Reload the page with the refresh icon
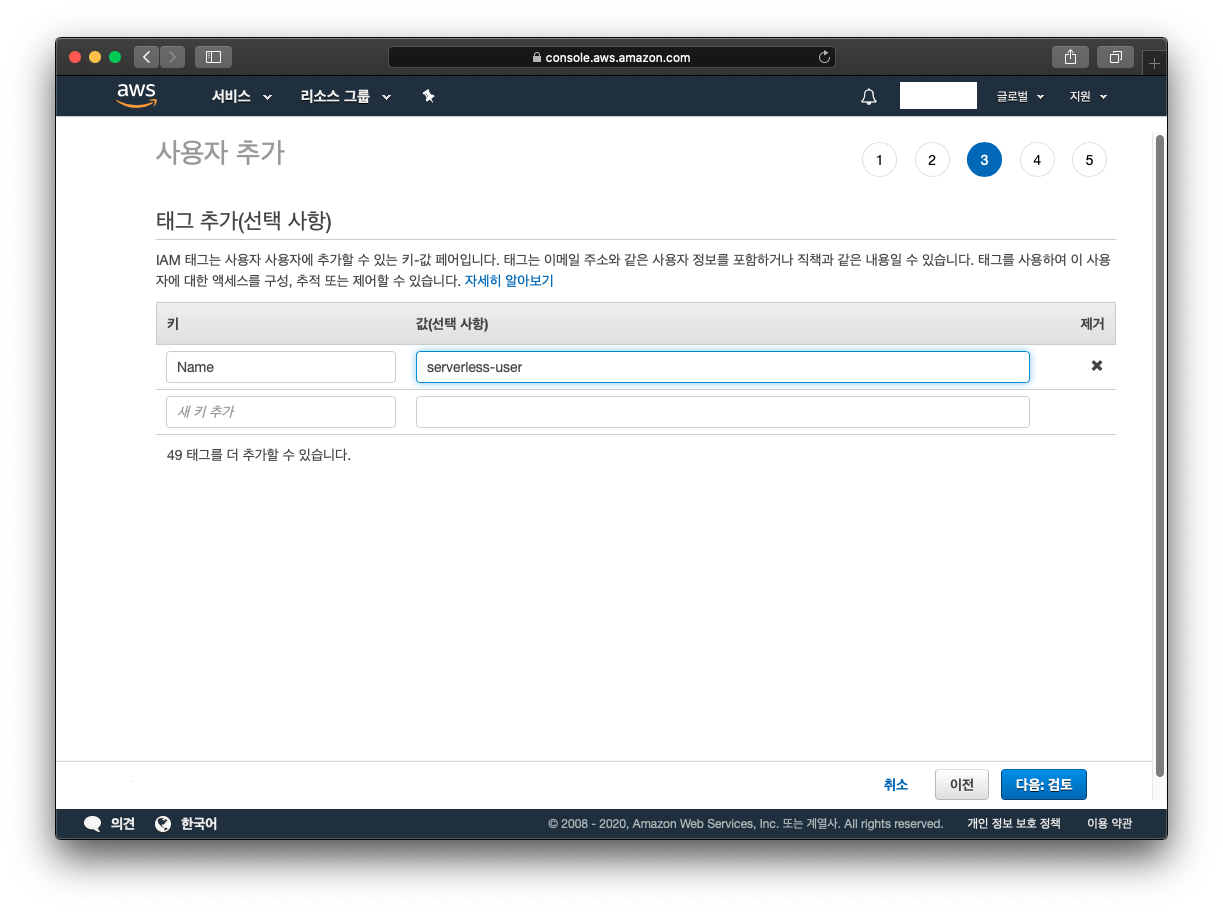 (x=823, y=57)
